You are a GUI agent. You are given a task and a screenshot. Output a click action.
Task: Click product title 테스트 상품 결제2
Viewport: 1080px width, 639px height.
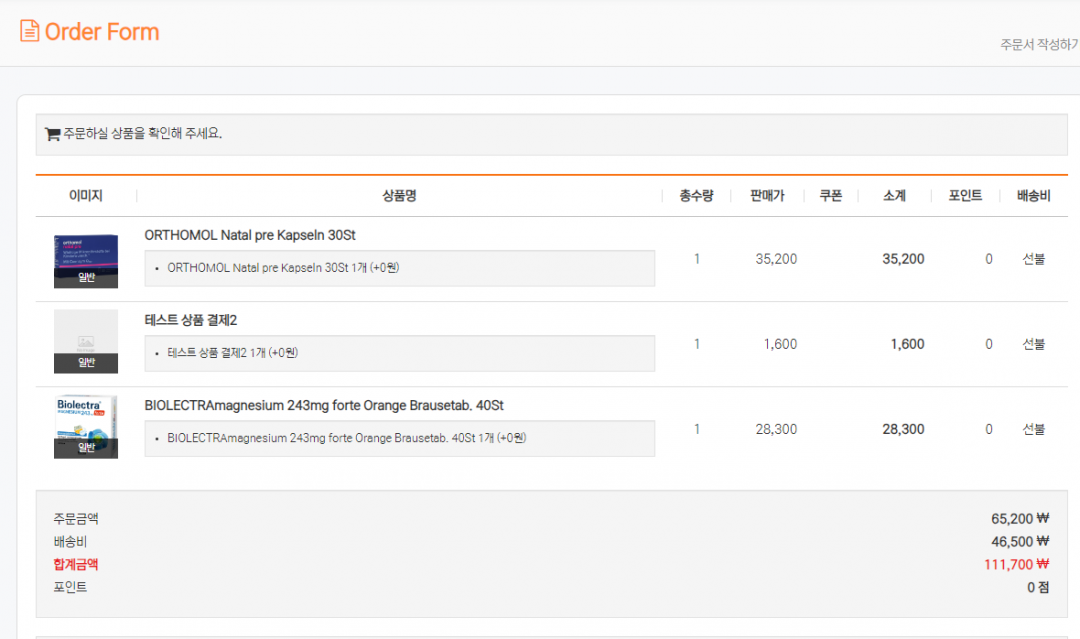191,320
